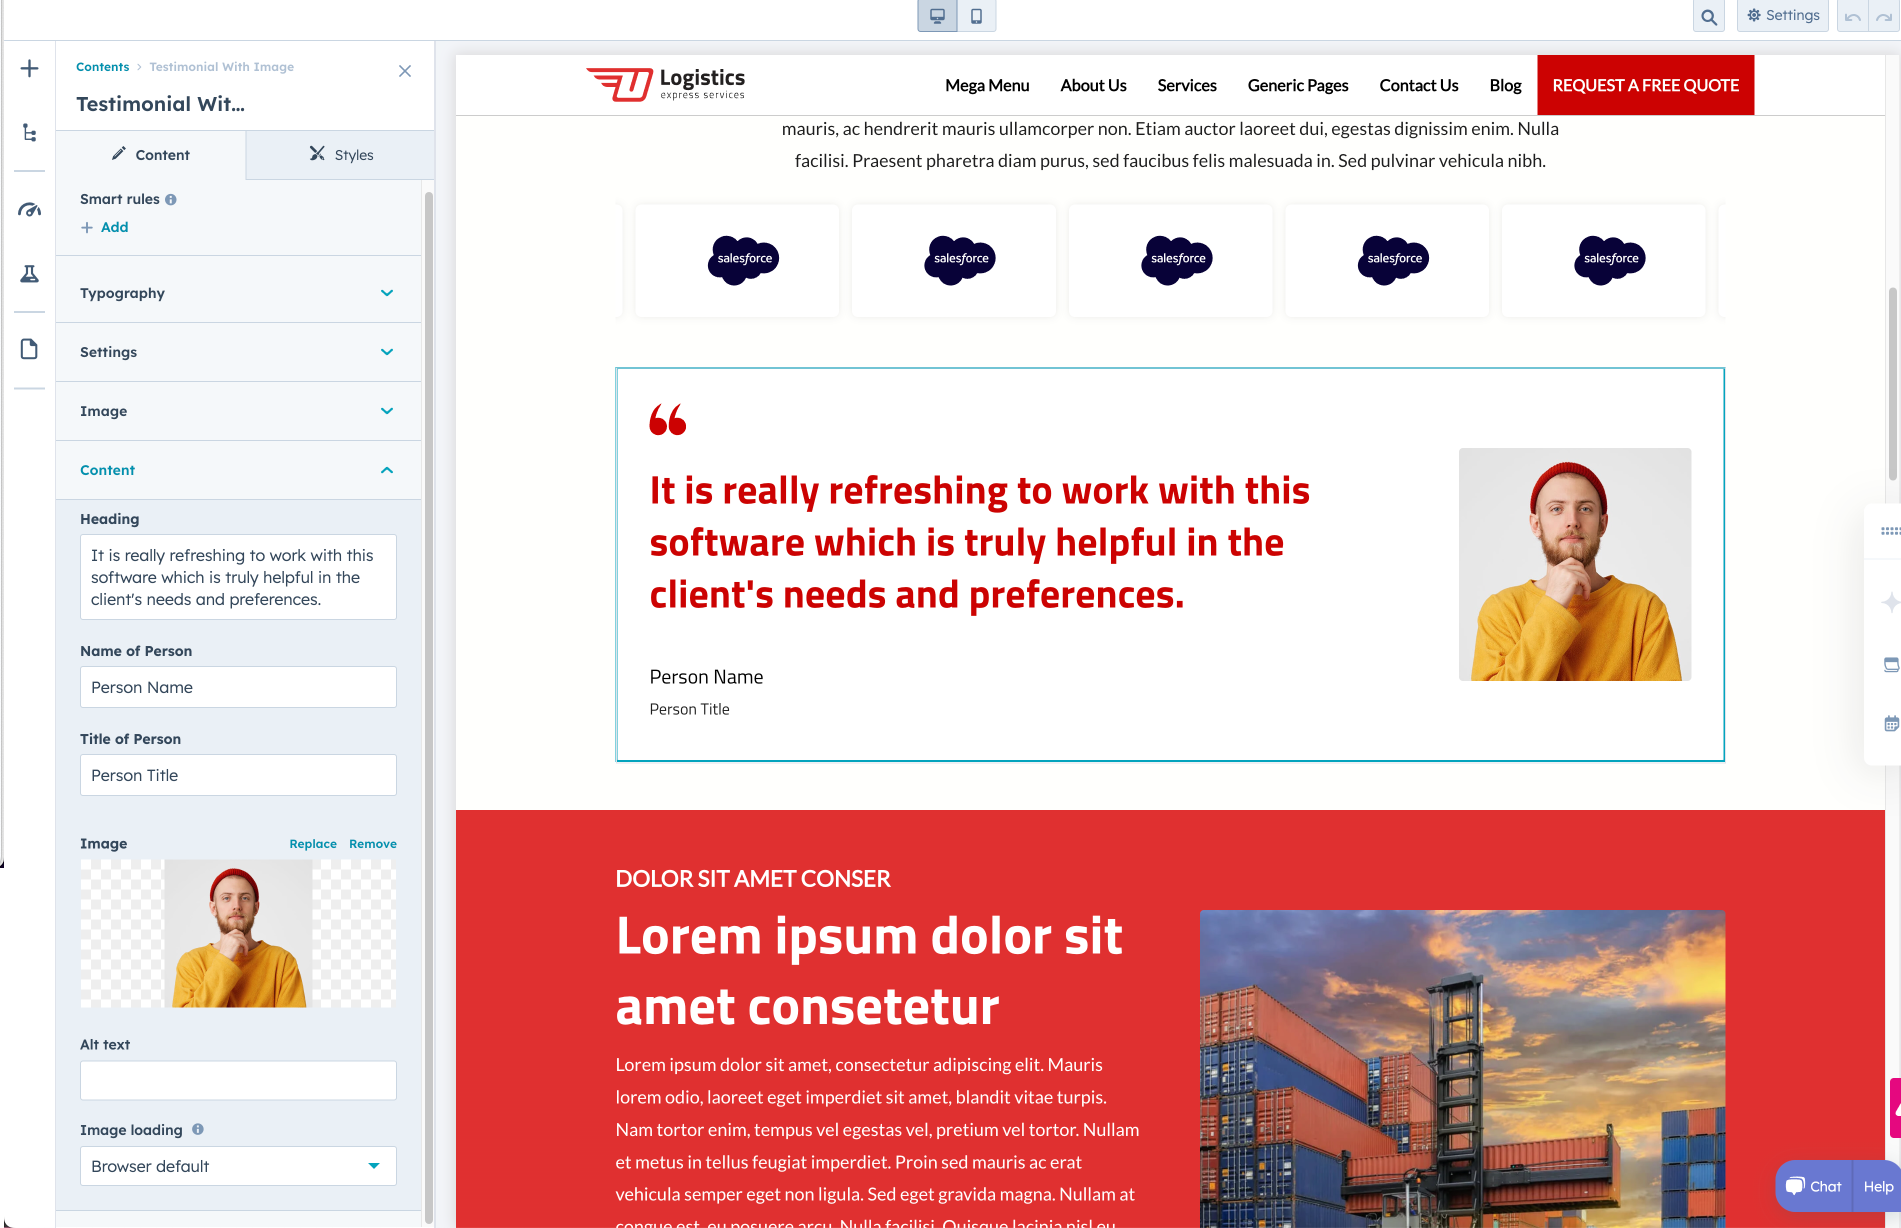Open the page file icon in sidebar

(x=30, y=349)
